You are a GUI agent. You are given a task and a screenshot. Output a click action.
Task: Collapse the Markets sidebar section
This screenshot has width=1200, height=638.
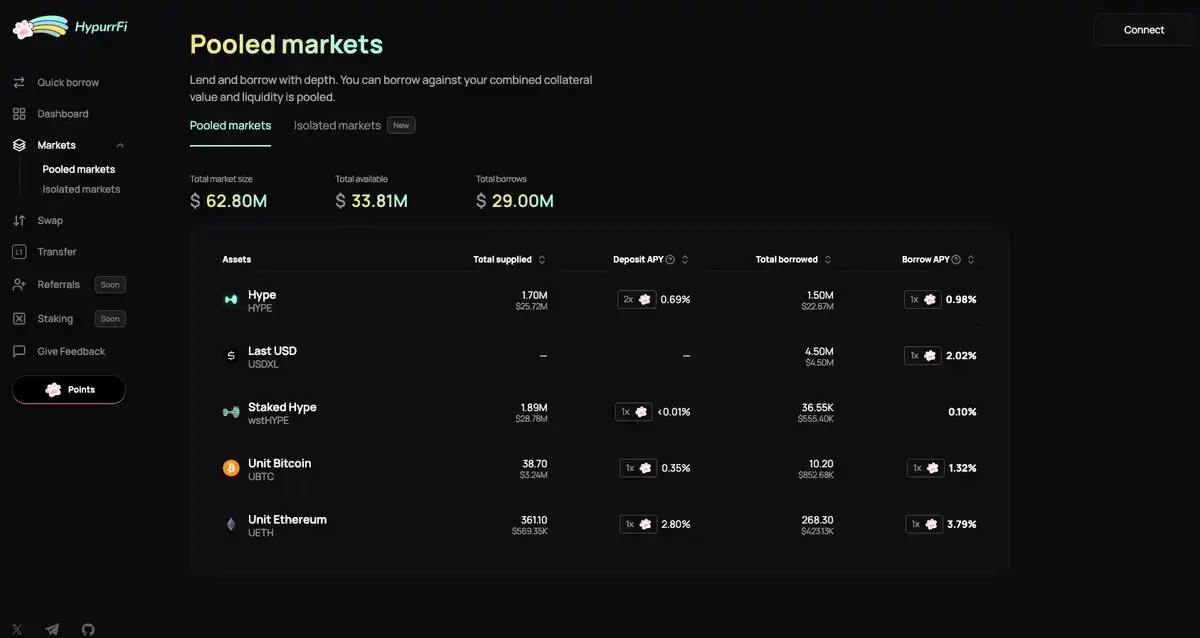(120, 145)
